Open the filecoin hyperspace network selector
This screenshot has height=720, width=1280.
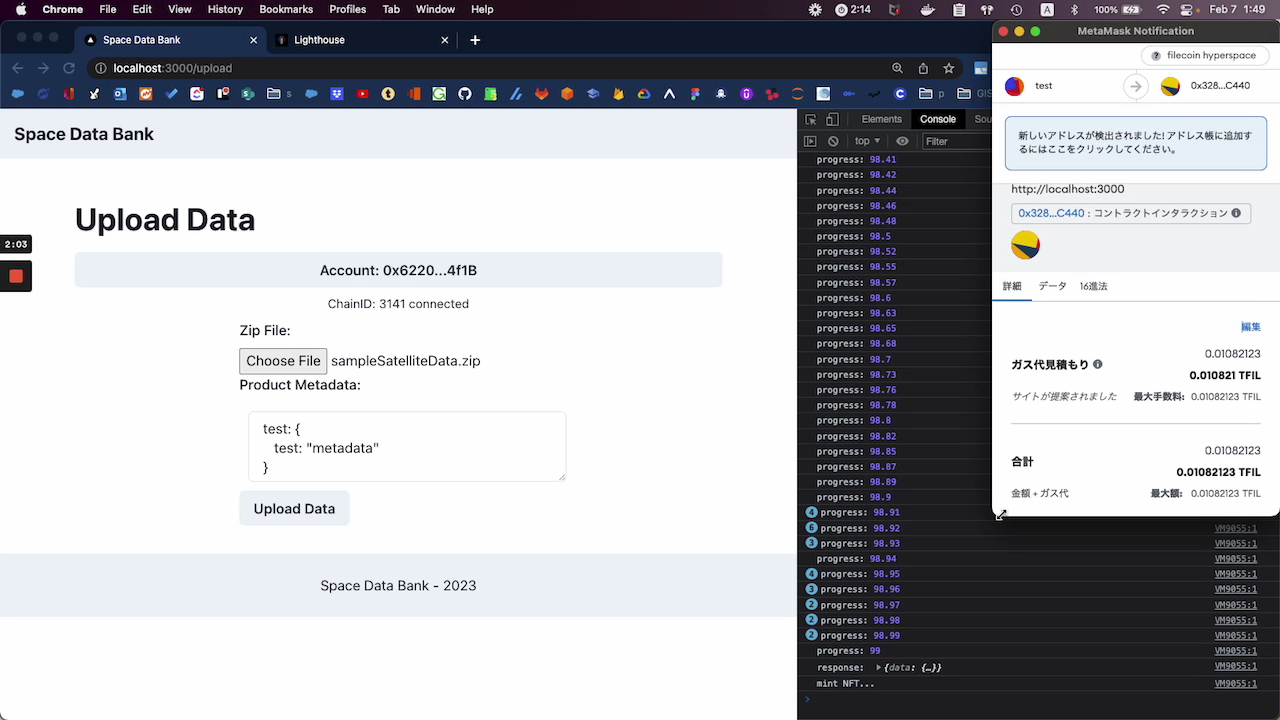(1203, 56)
